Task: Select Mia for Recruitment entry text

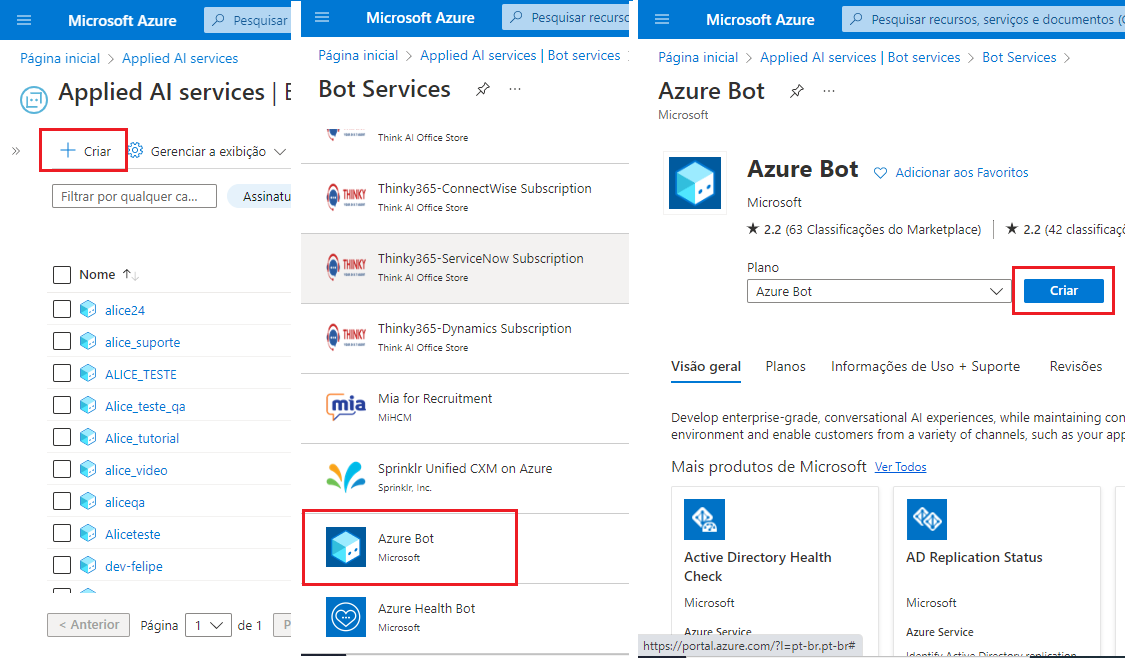Action: (434, 399)
